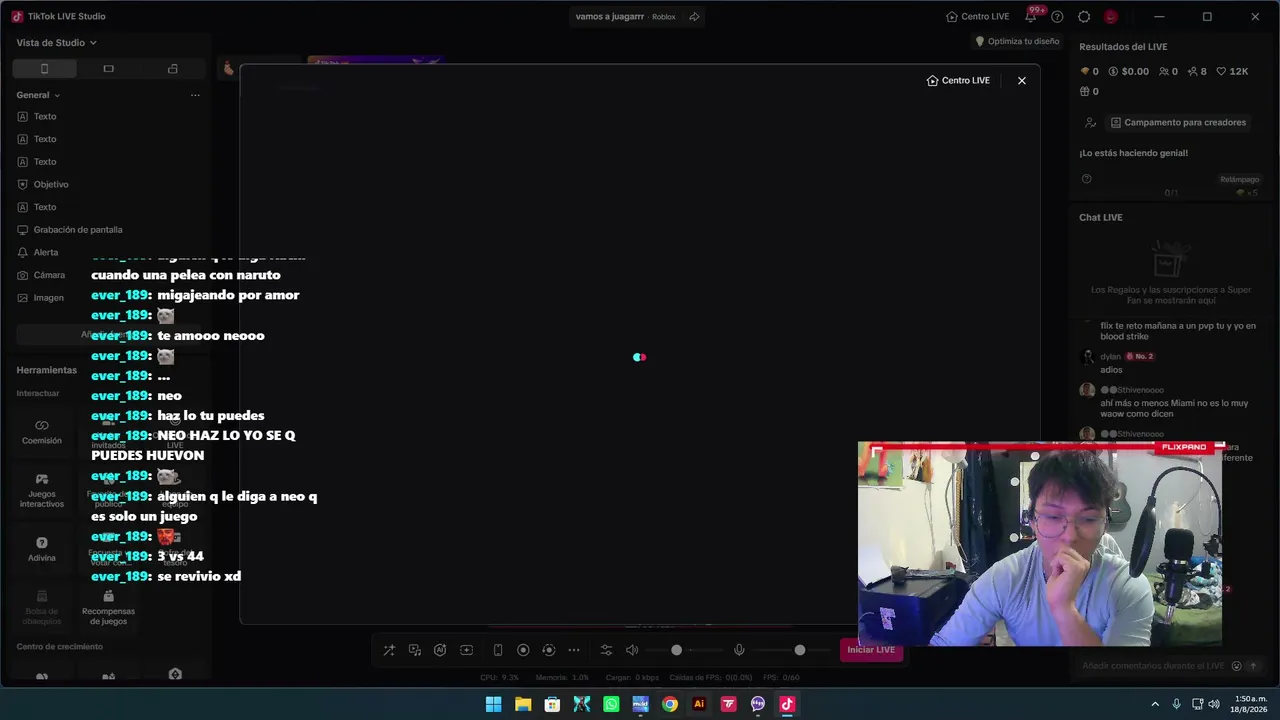This screenshot has width=1280, height=720.
Task: Click the share arrow beside the Roblox title
Action: click(694, 17)
